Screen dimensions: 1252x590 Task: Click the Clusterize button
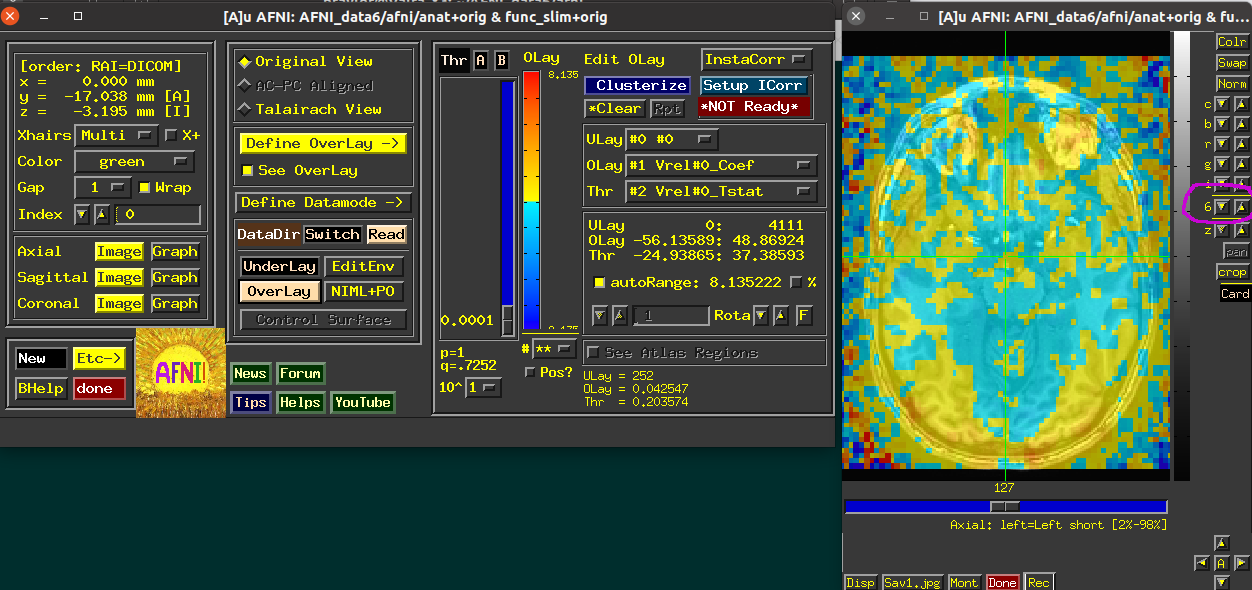tap(637, 86)
